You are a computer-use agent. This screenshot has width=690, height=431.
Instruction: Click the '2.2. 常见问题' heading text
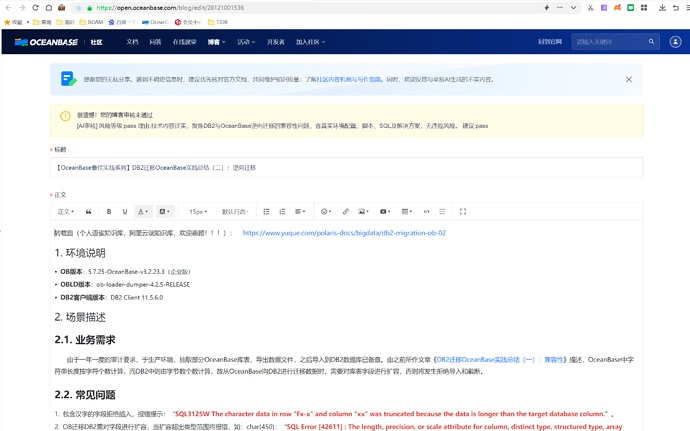85,395
